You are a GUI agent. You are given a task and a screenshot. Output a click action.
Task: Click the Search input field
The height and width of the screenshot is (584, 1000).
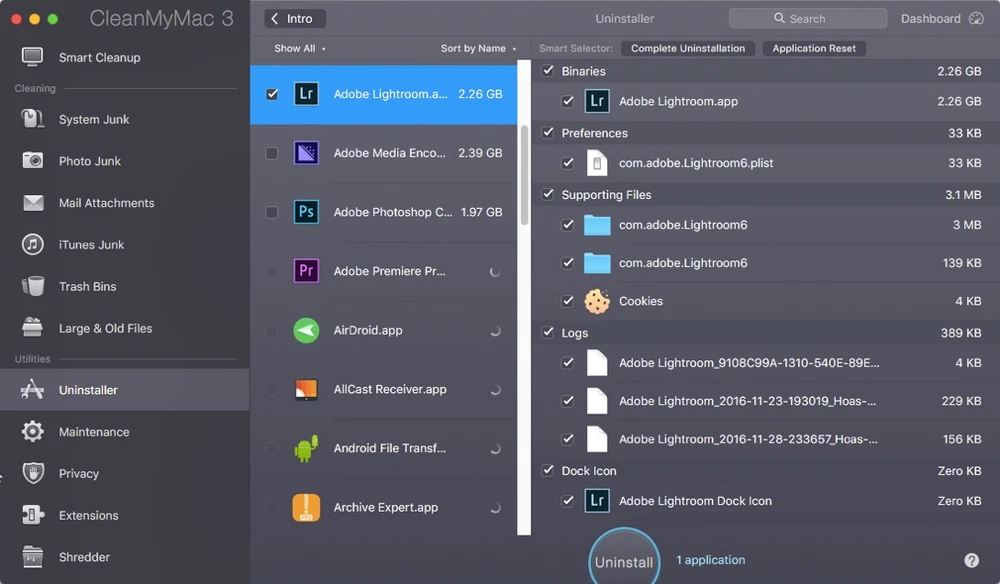(807, 18)
